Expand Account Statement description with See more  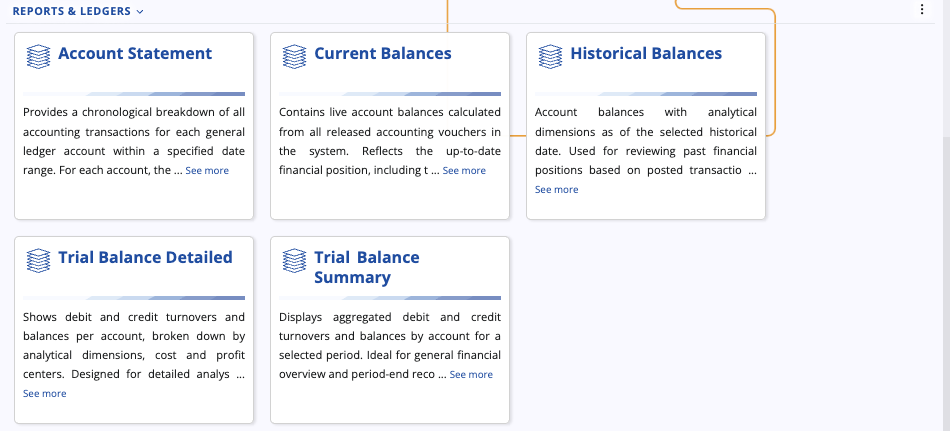click(x=207, y=171)
